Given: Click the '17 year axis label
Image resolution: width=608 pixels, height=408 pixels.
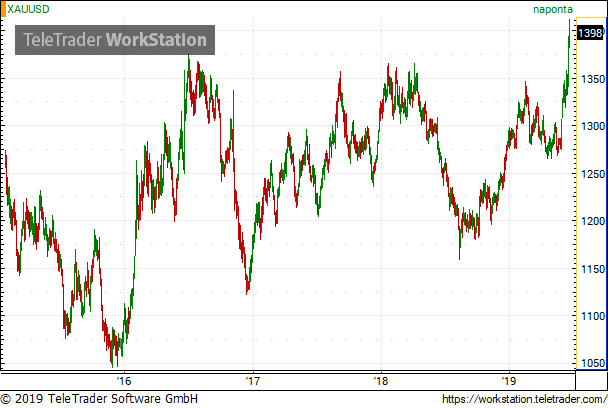Looking at the screenshot, I should click(253, 381).
